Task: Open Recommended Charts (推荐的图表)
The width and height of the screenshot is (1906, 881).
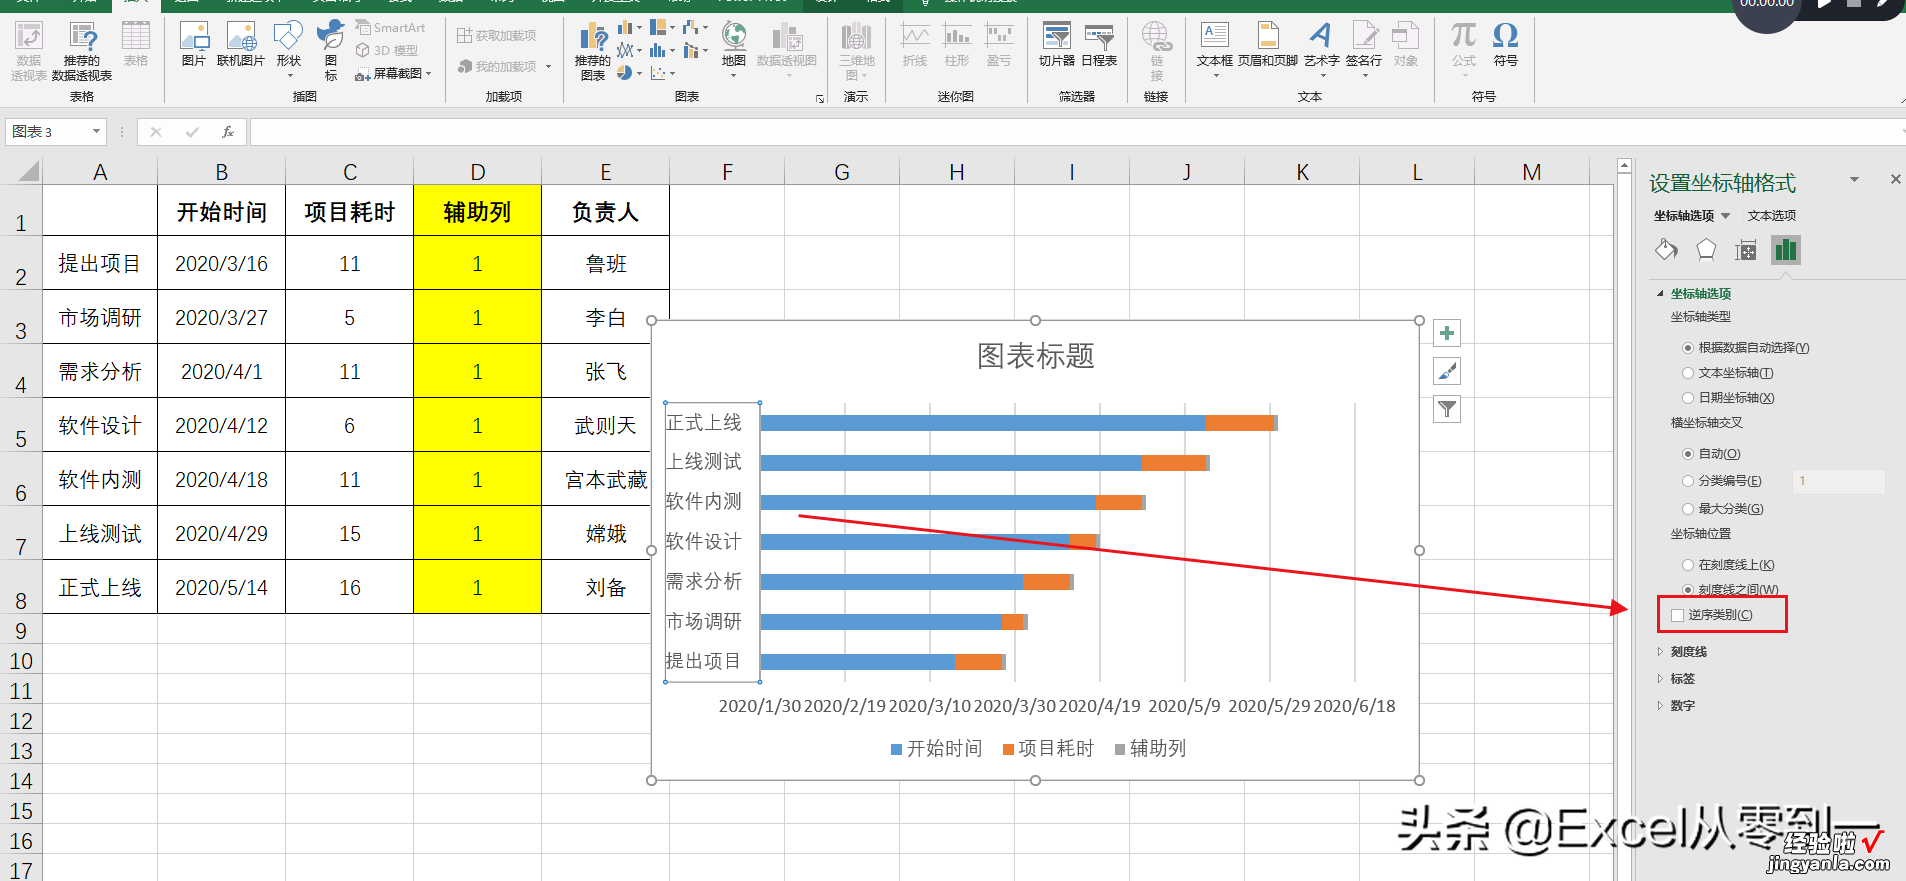Action: click(x=593, y=52)
